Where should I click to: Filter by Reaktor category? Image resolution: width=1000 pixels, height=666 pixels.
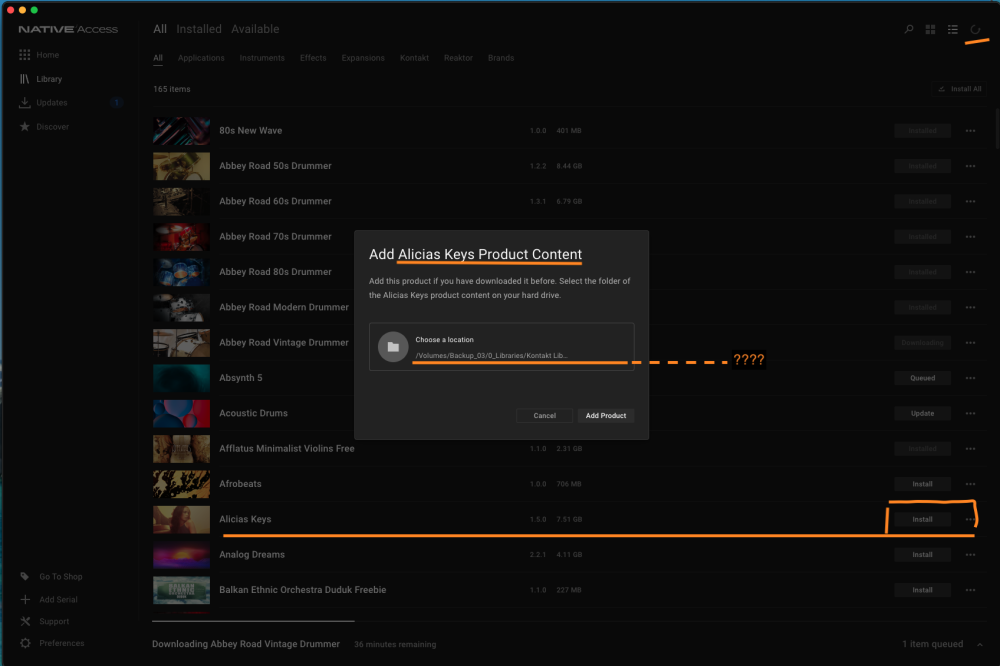coord(458,58)
